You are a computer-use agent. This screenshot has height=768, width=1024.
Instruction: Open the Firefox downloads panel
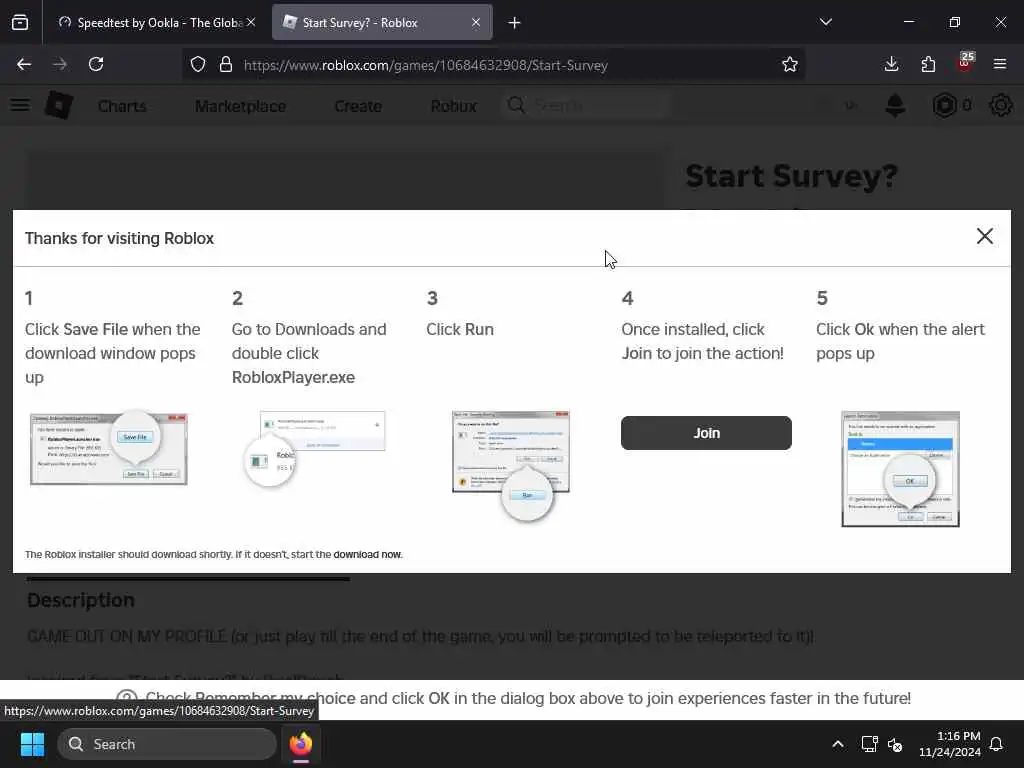pyautogui.click(x=891, y=64)
